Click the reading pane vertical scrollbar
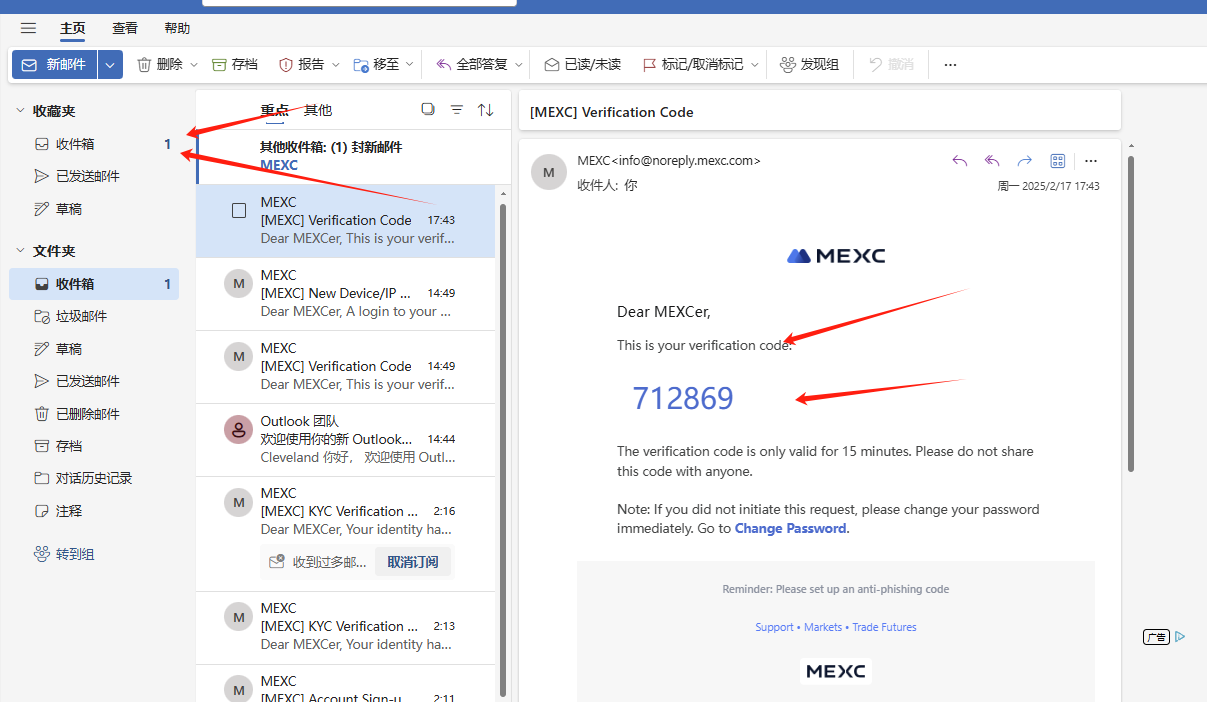 click(1131, 312)
